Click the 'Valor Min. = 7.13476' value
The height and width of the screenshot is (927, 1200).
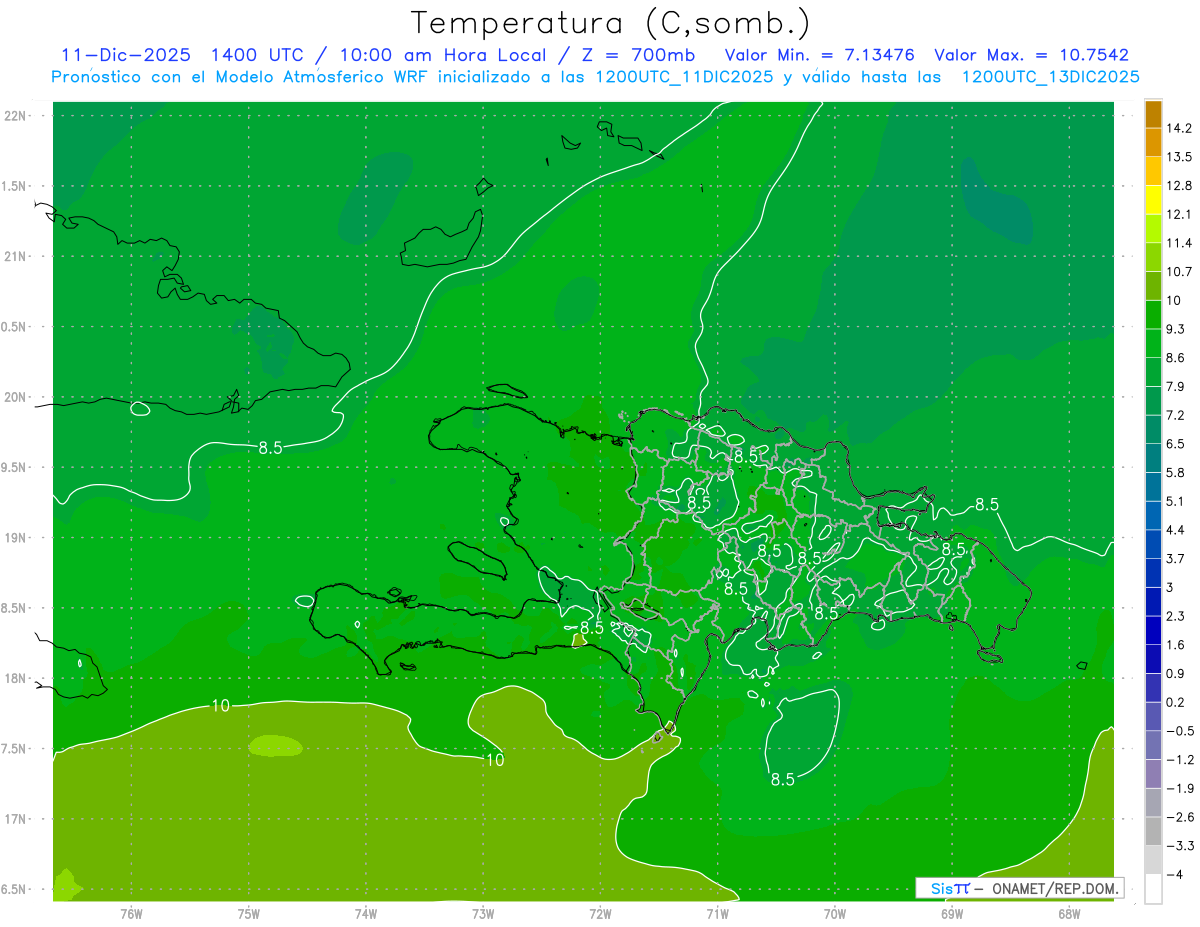click(x=820, y=55)
